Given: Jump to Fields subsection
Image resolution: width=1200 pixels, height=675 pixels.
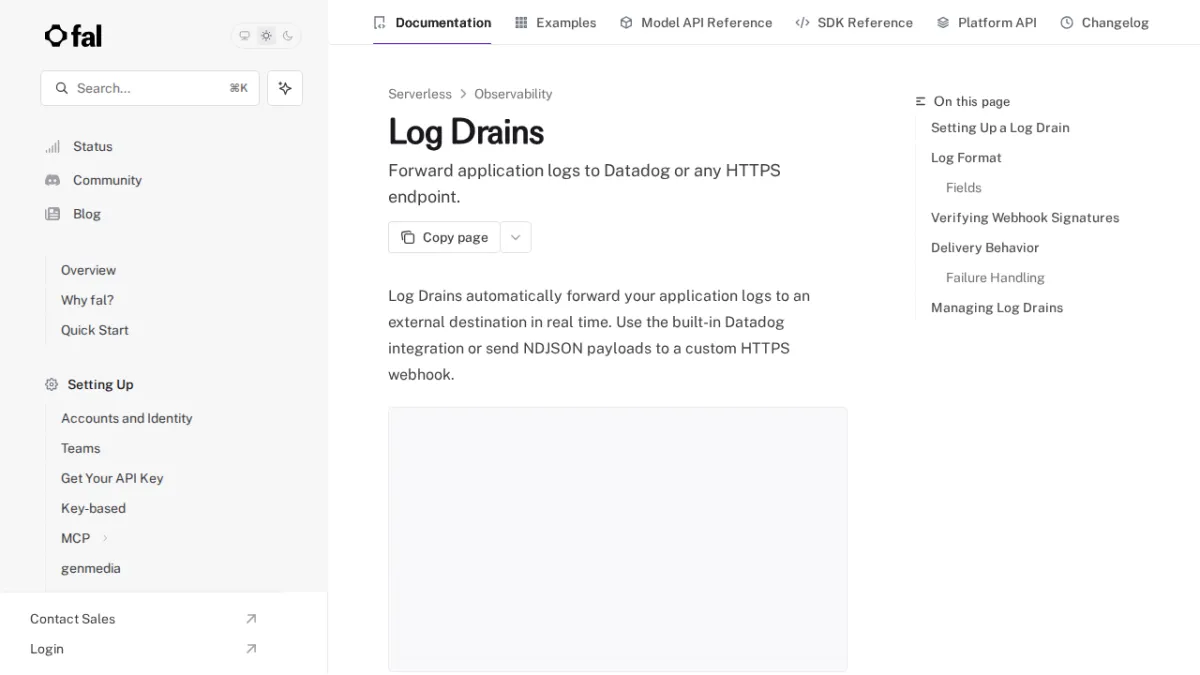Looking at the screenshot, I should coord(964,188).
